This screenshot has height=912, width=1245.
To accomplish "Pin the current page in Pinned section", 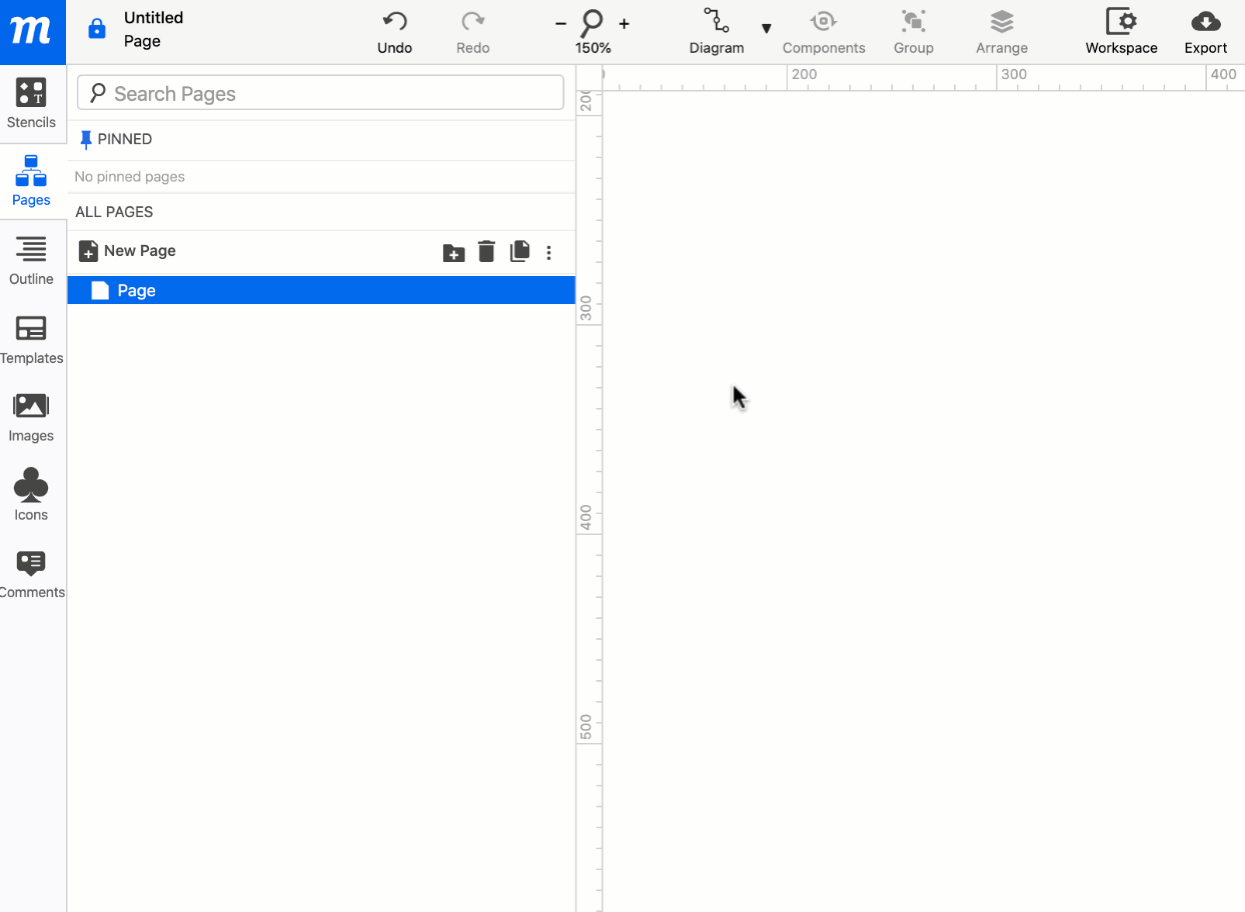I will (x=85, y=139).
